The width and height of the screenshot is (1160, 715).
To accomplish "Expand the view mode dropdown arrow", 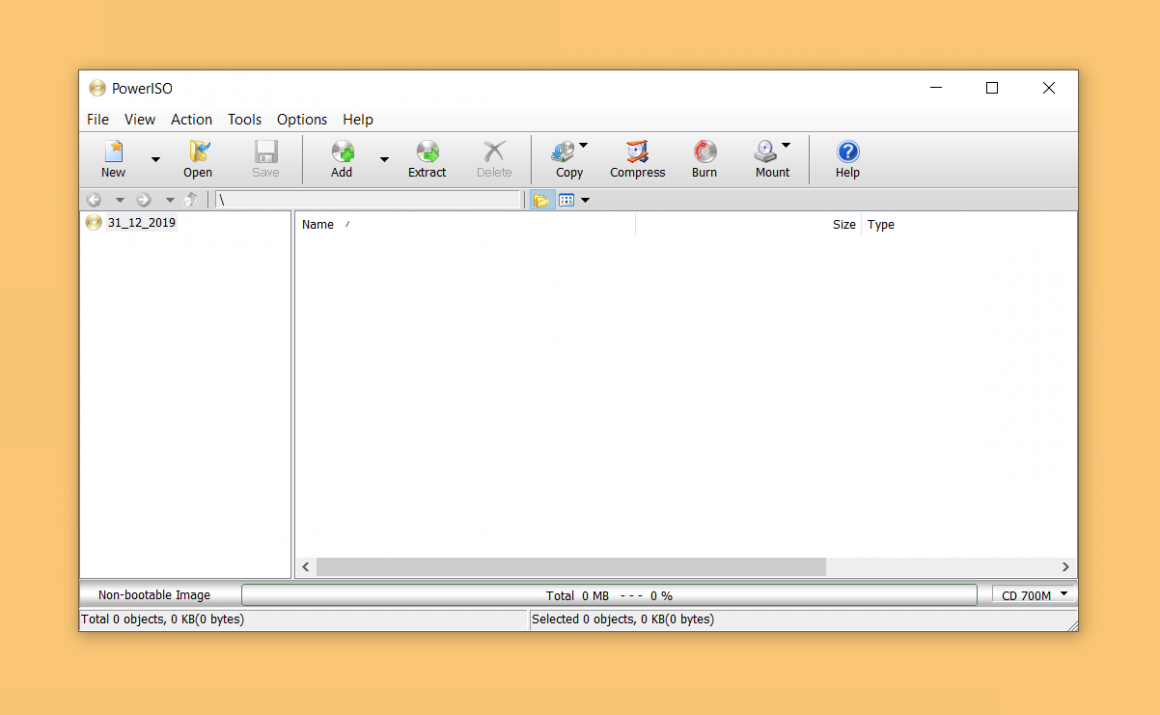I will click(585, 200).
